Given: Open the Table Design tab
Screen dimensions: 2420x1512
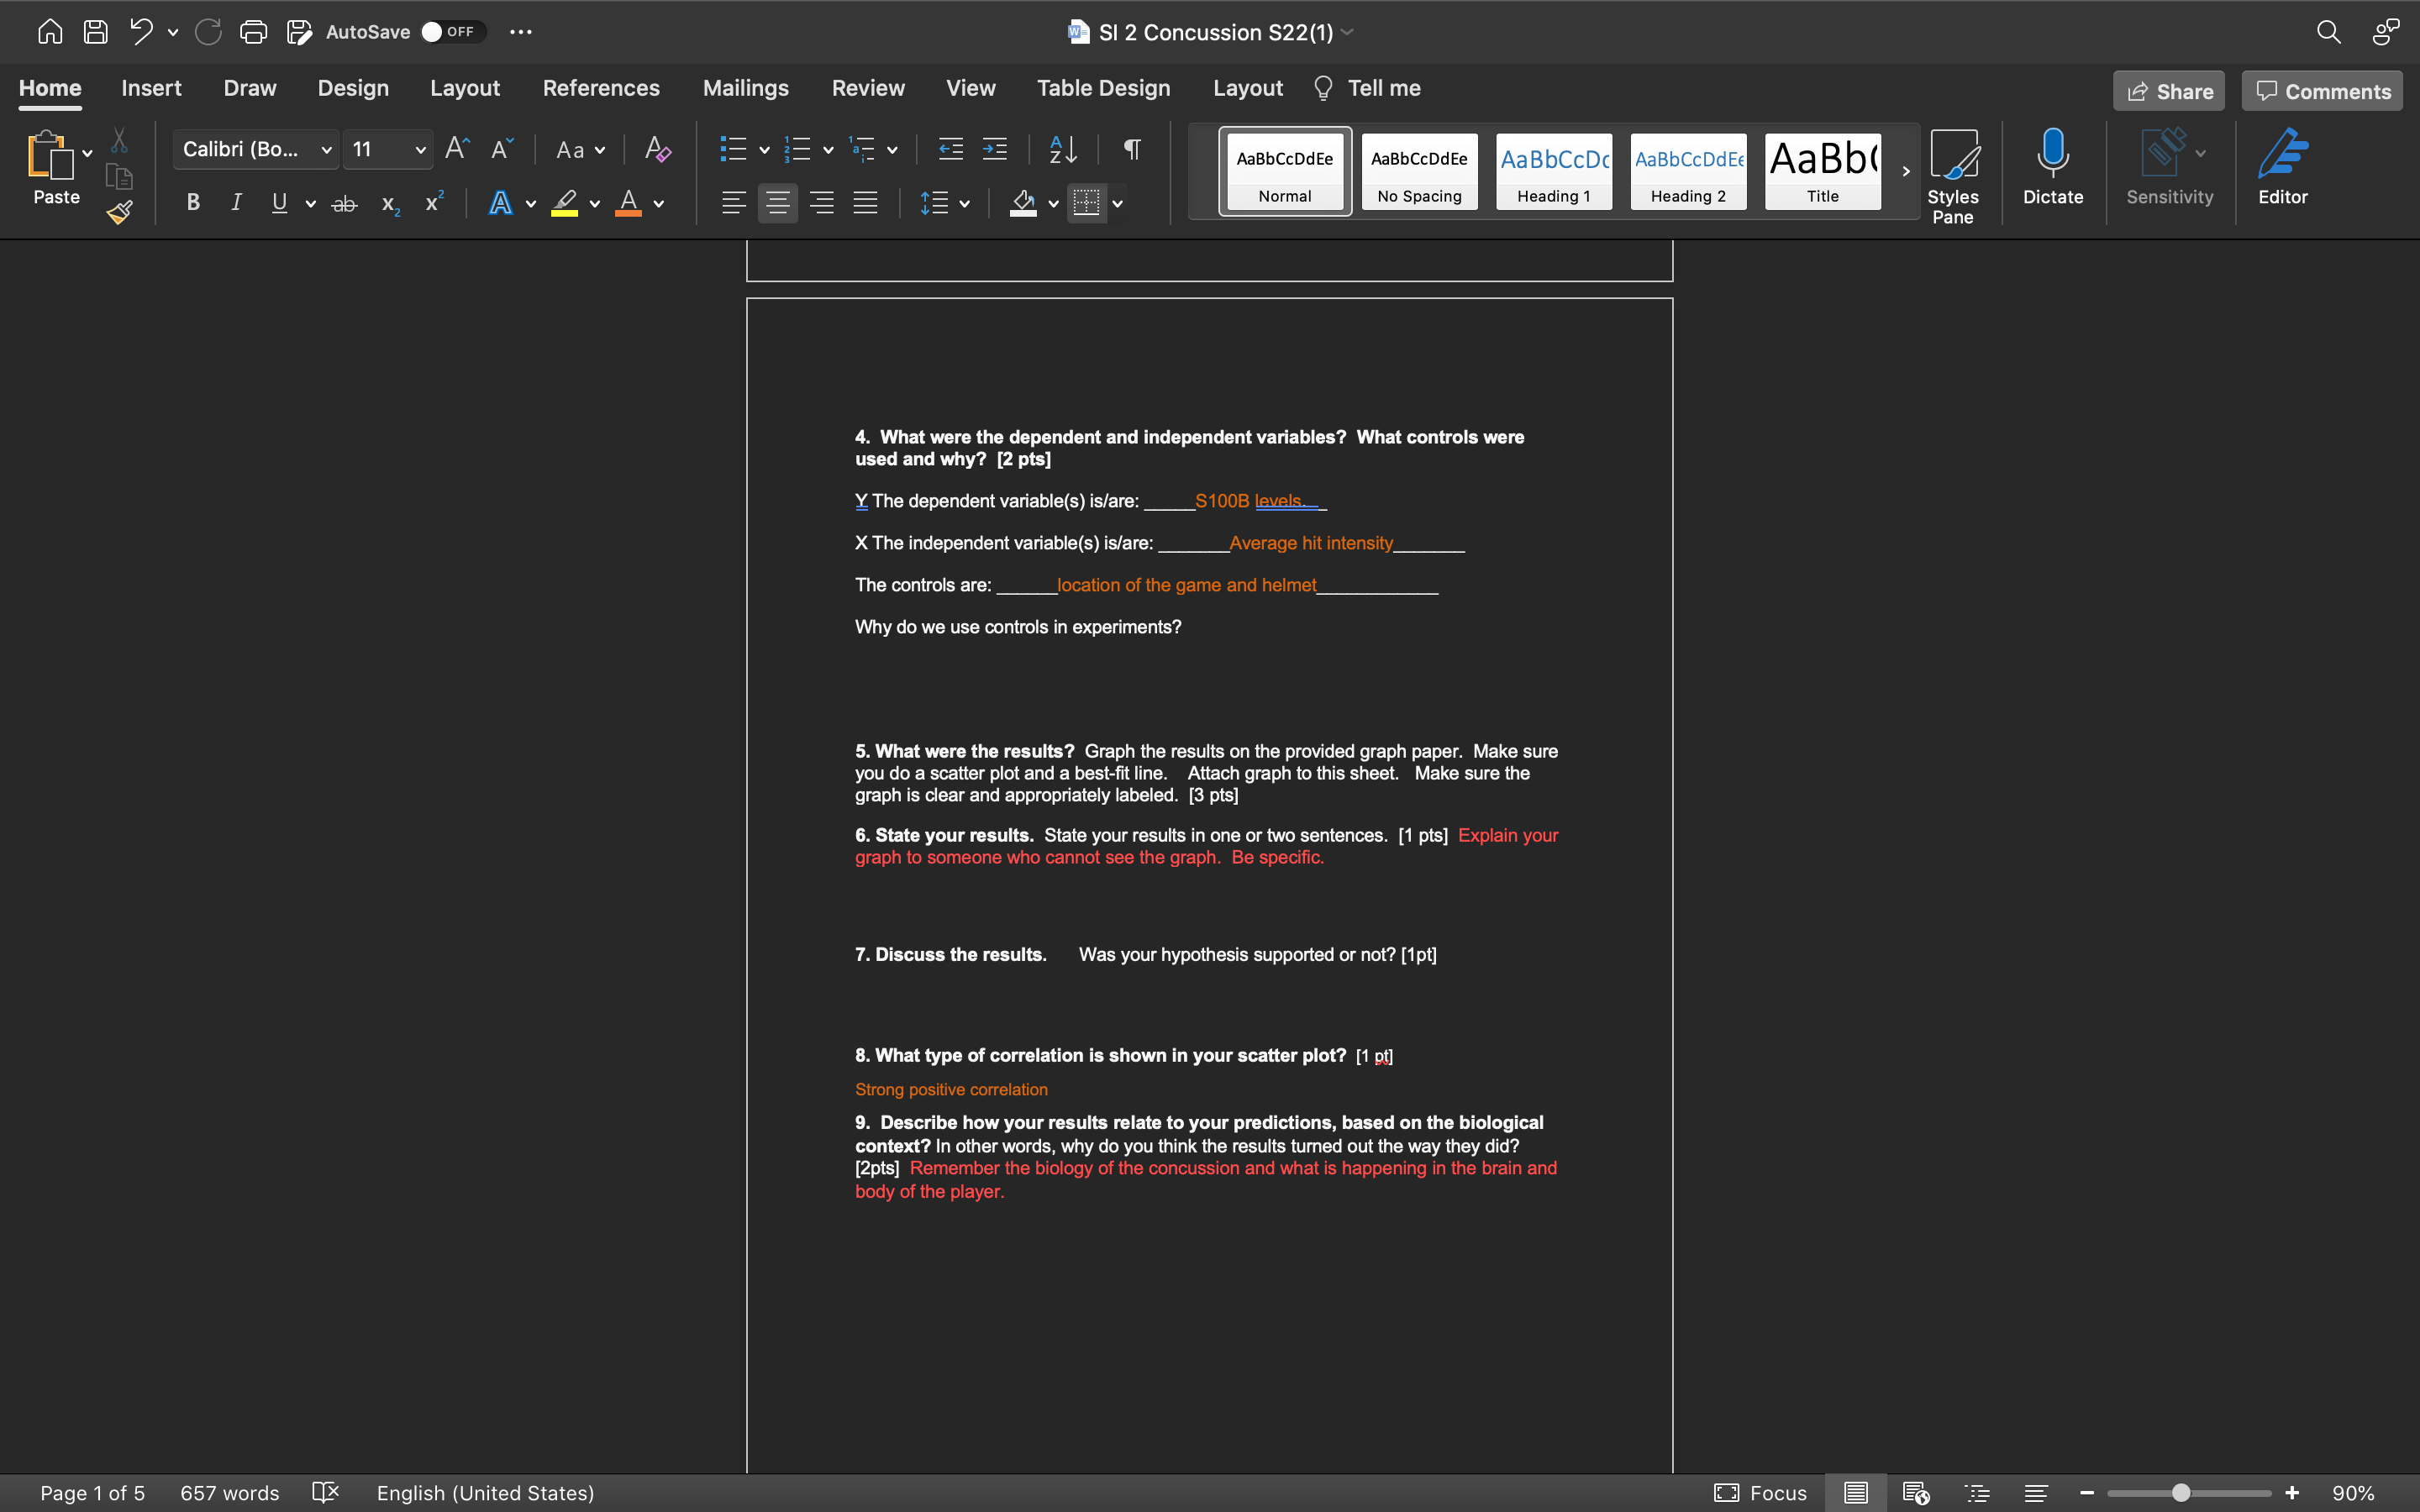Looking at the screenshot, I should 1103,88.
